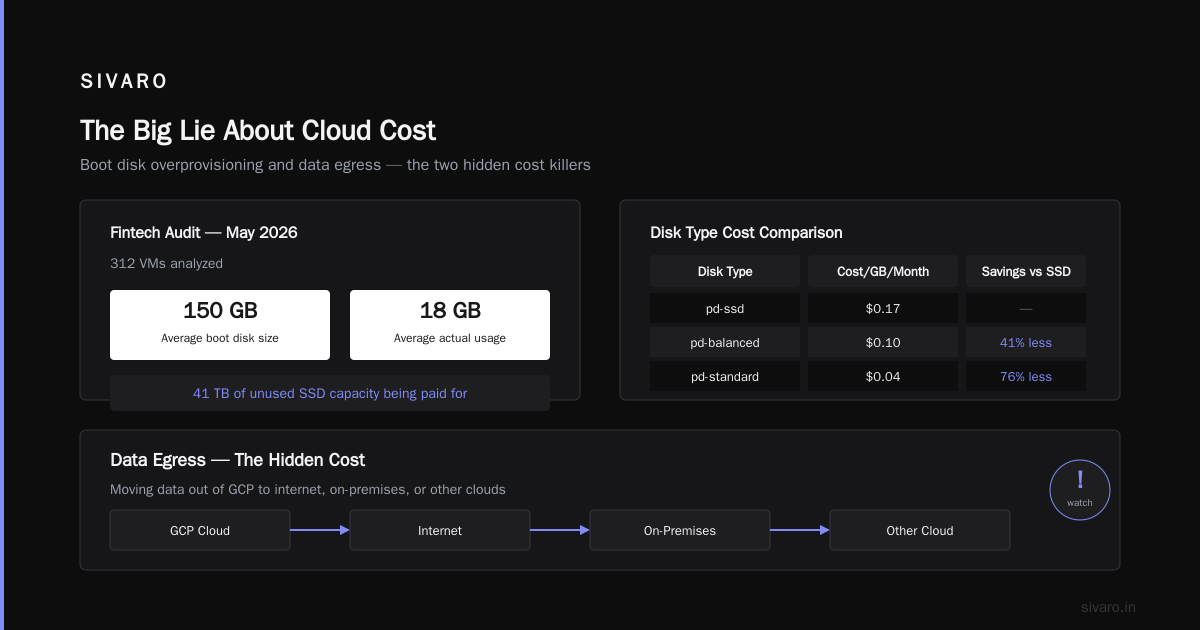Click the 'Moving data out of GCP' description
Viewport: 1200px width, 630px height.
pyautogui.click(x=308, y=490)
